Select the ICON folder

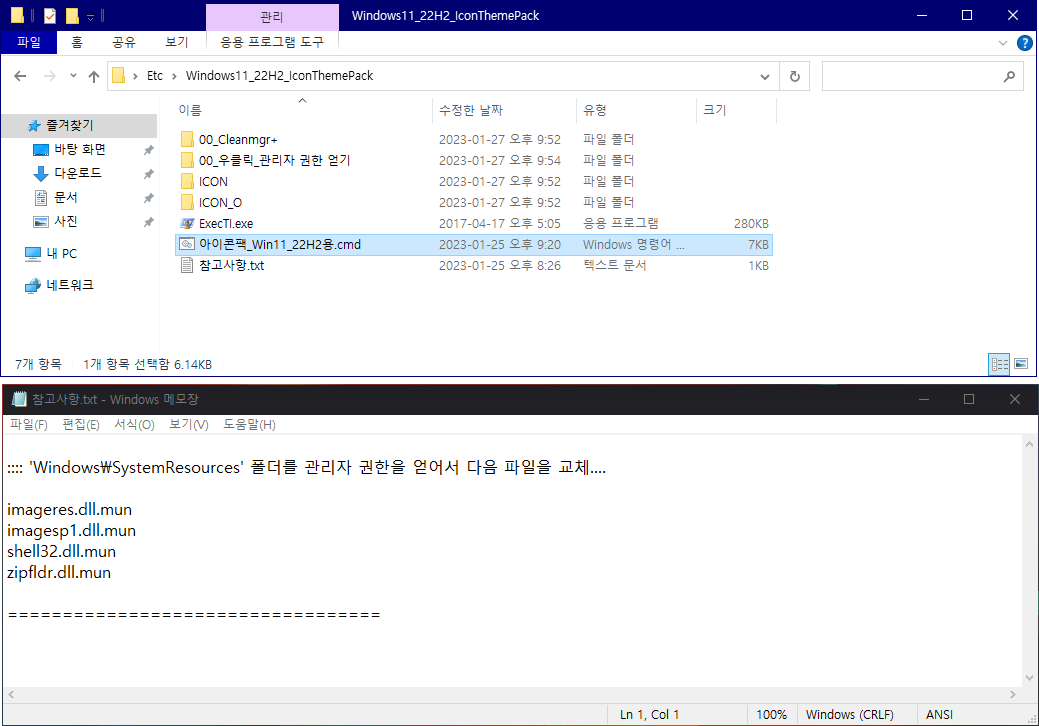point(474,182)
